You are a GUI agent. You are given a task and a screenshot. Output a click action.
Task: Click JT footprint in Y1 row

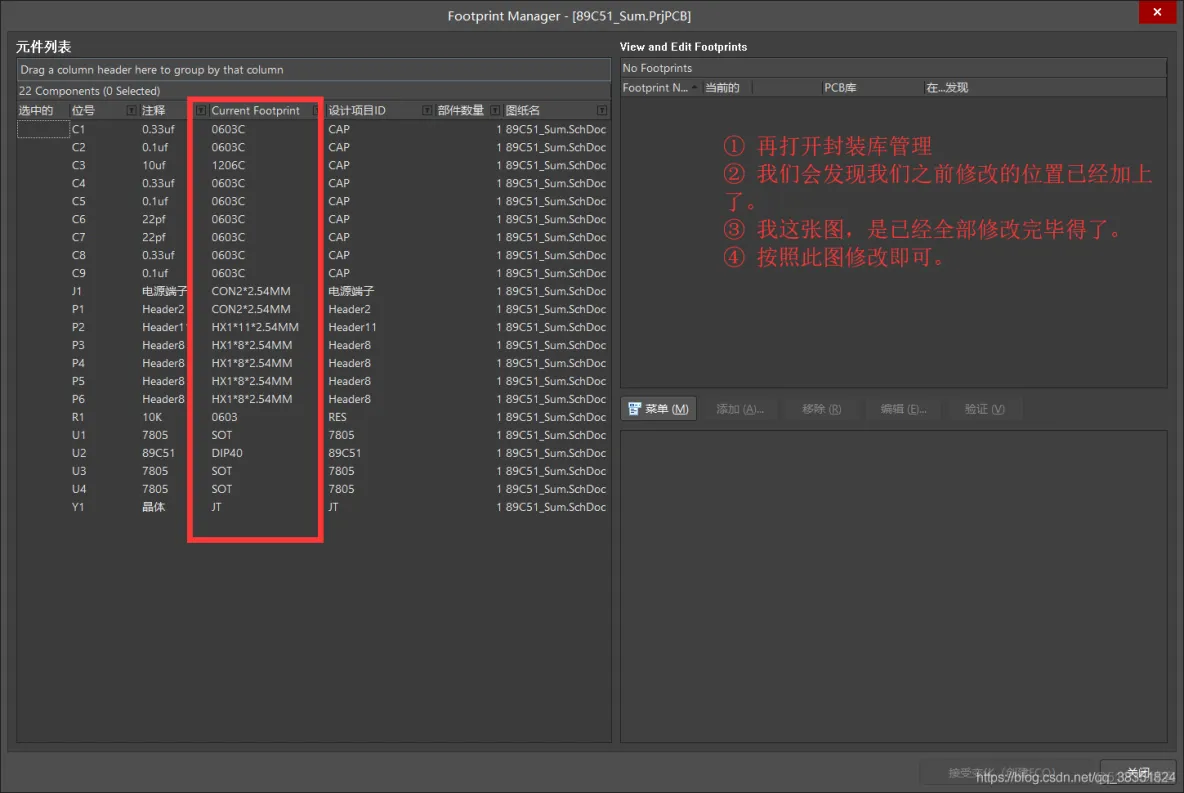click(217, 507)
